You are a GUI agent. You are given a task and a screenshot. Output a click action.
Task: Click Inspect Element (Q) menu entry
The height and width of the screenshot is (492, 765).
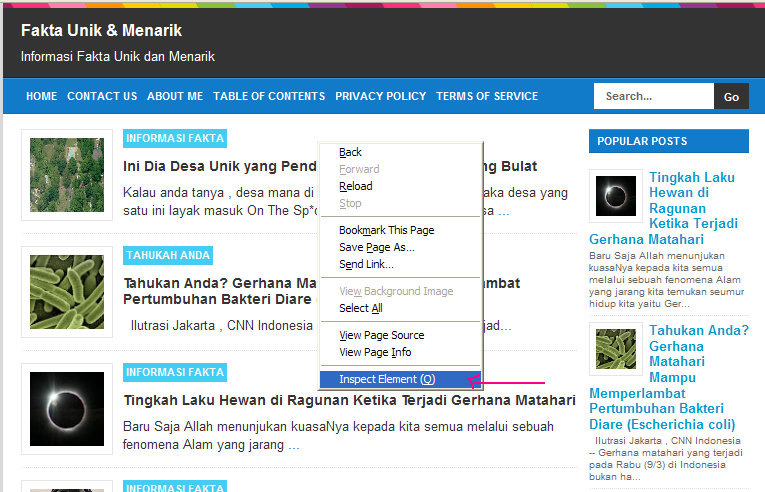point(400,379)
